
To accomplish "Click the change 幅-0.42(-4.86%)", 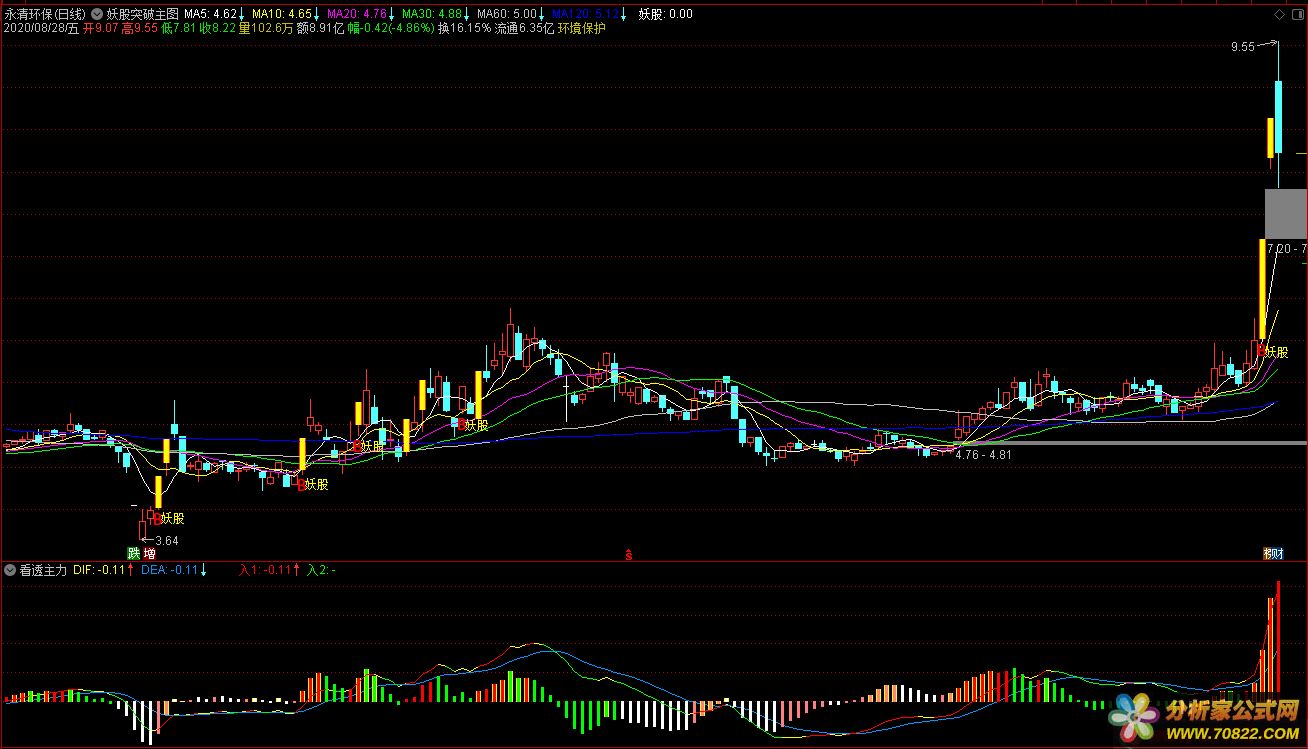I will (x=391, y=28).
